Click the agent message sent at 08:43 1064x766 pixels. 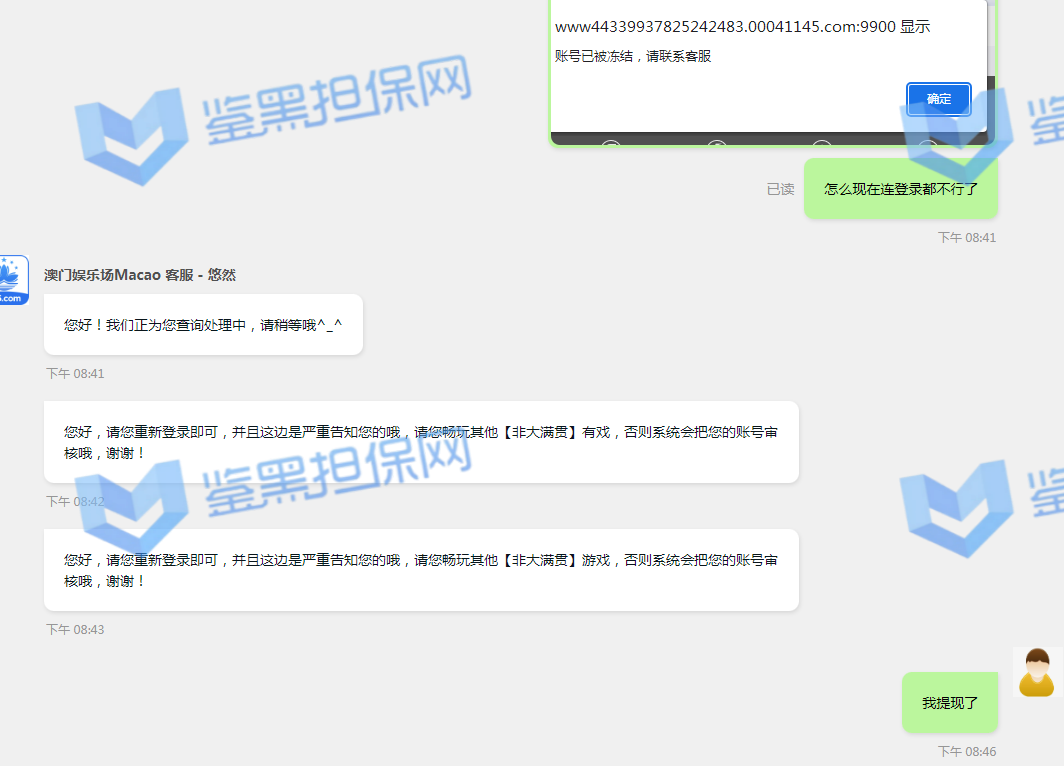420,570
